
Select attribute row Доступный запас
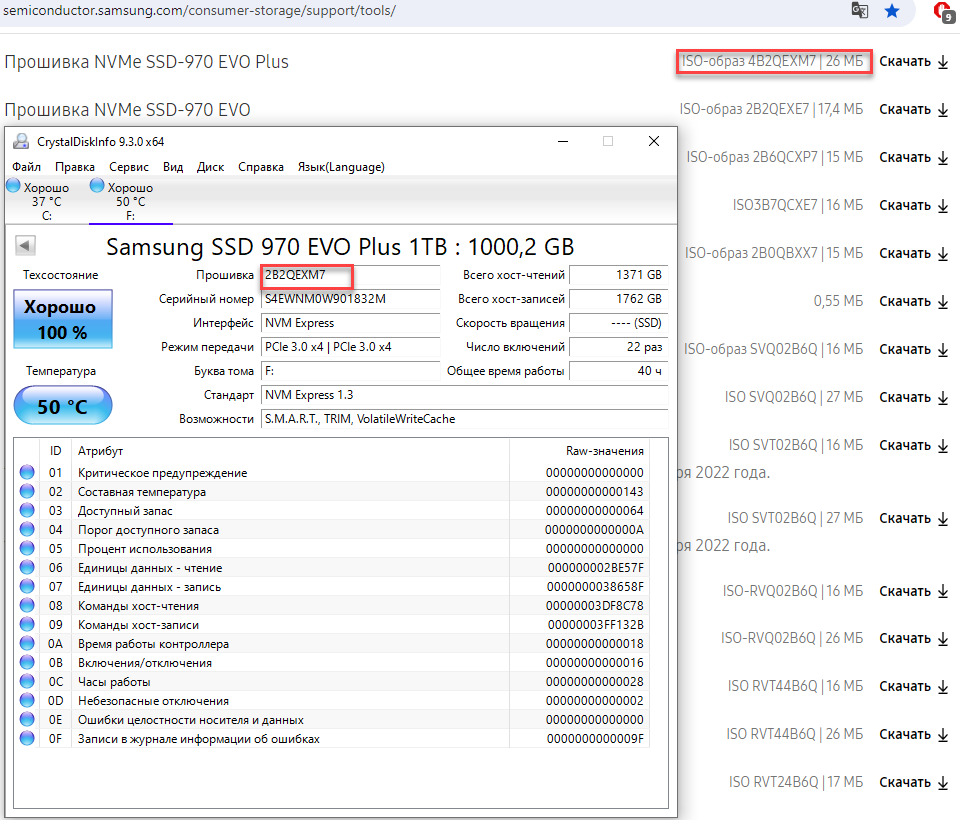coord(331,511)
